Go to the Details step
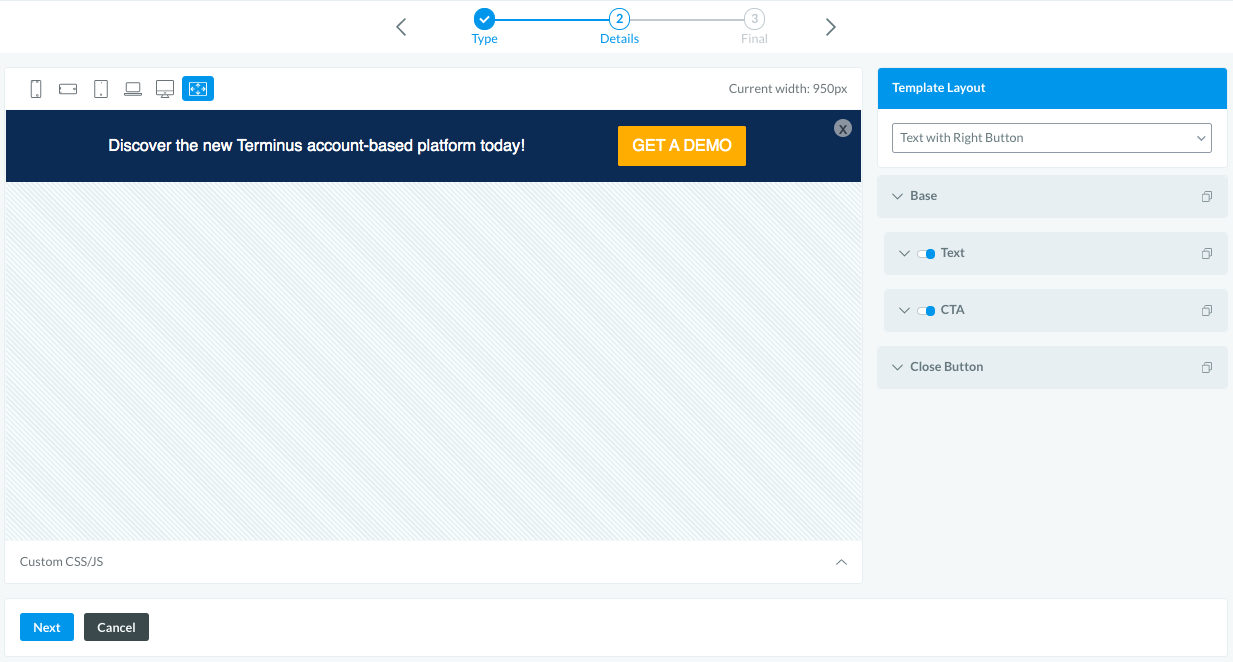Image resolution: width=1233 pixels, height=662 pixels. pyautogui.click(x=619, y=27)
